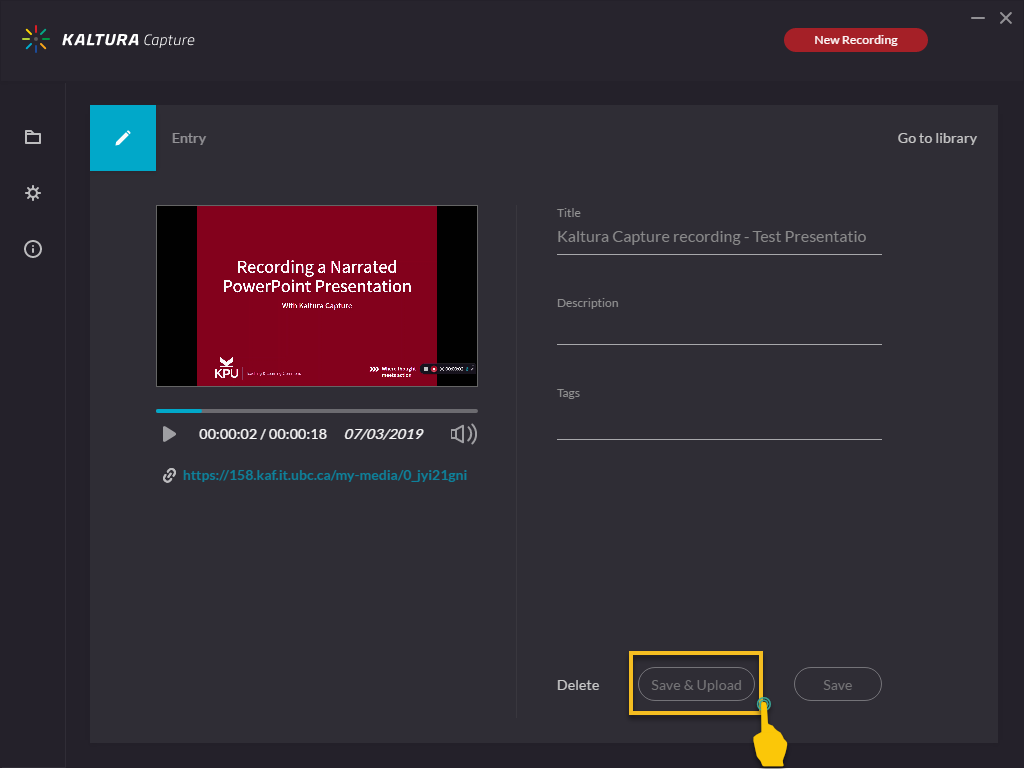Select the Entry tab label
This screenshot has height=769, width=1024.
click(x=189, y=138)
